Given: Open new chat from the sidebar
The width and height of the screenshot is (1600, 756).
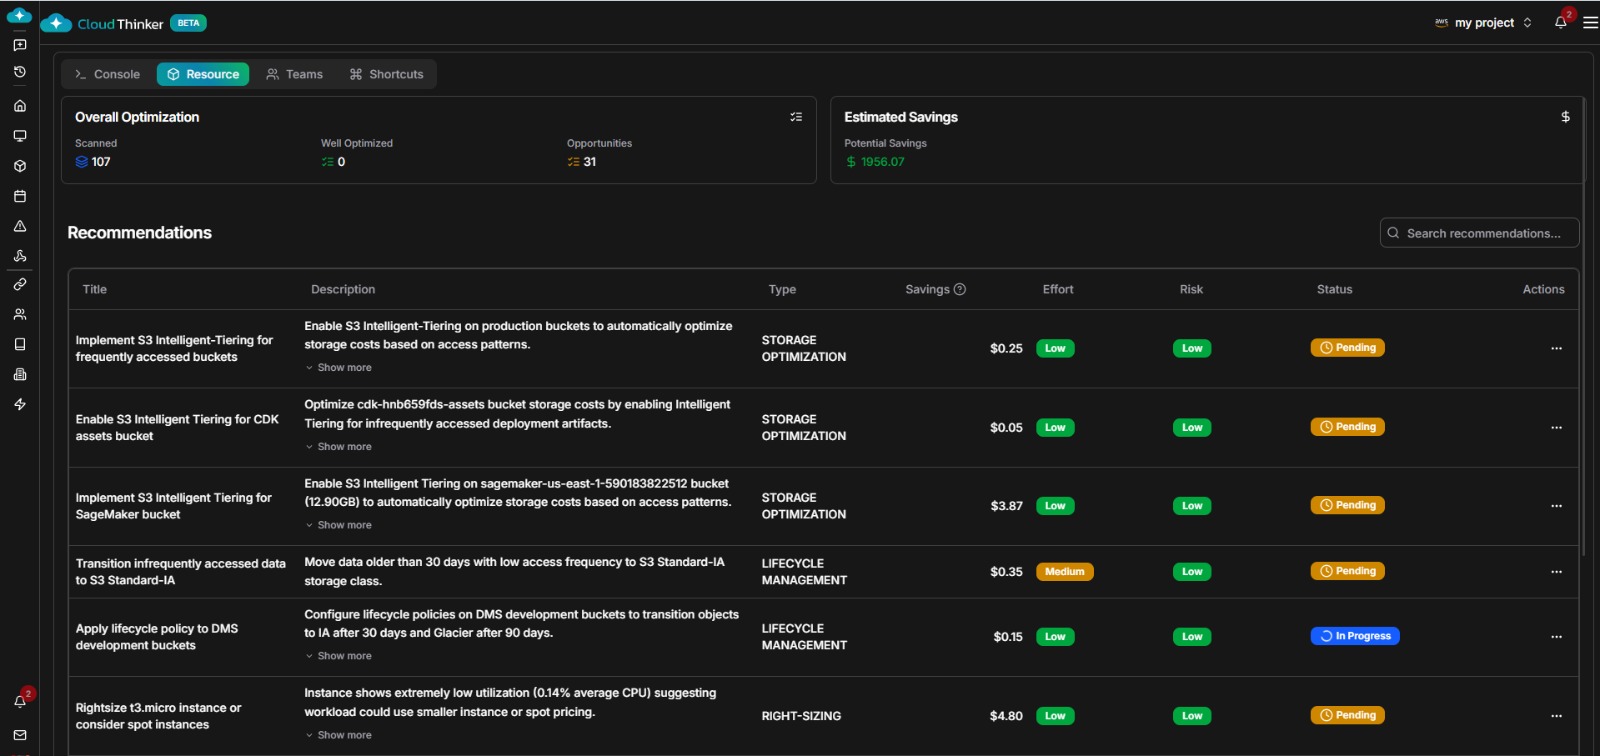Looking at the screenshot, I should (x=19, y=45).
